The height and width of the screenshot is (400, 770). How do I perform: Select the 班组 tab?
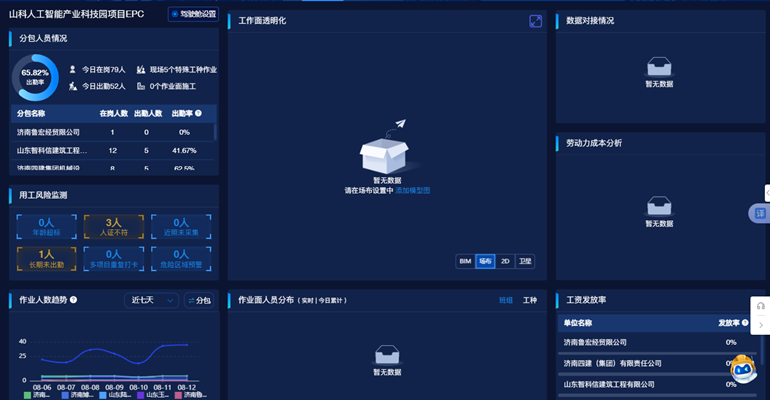pos(506,300)
